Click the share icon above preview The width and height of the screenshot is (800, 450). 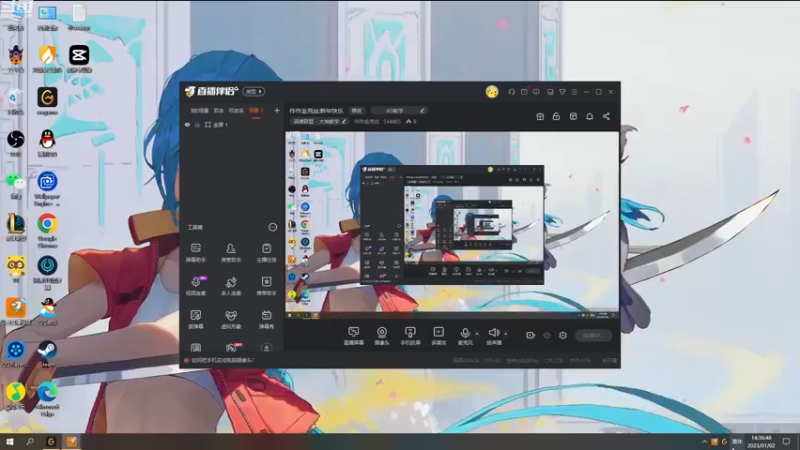pyautogui.click(x=606, y=116)
